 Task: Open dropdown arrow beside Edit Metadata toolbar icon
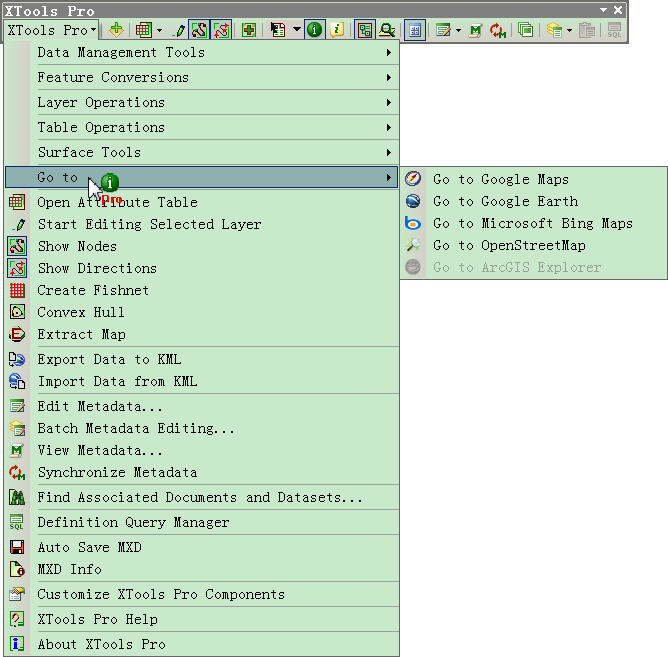tap(458, 30)
